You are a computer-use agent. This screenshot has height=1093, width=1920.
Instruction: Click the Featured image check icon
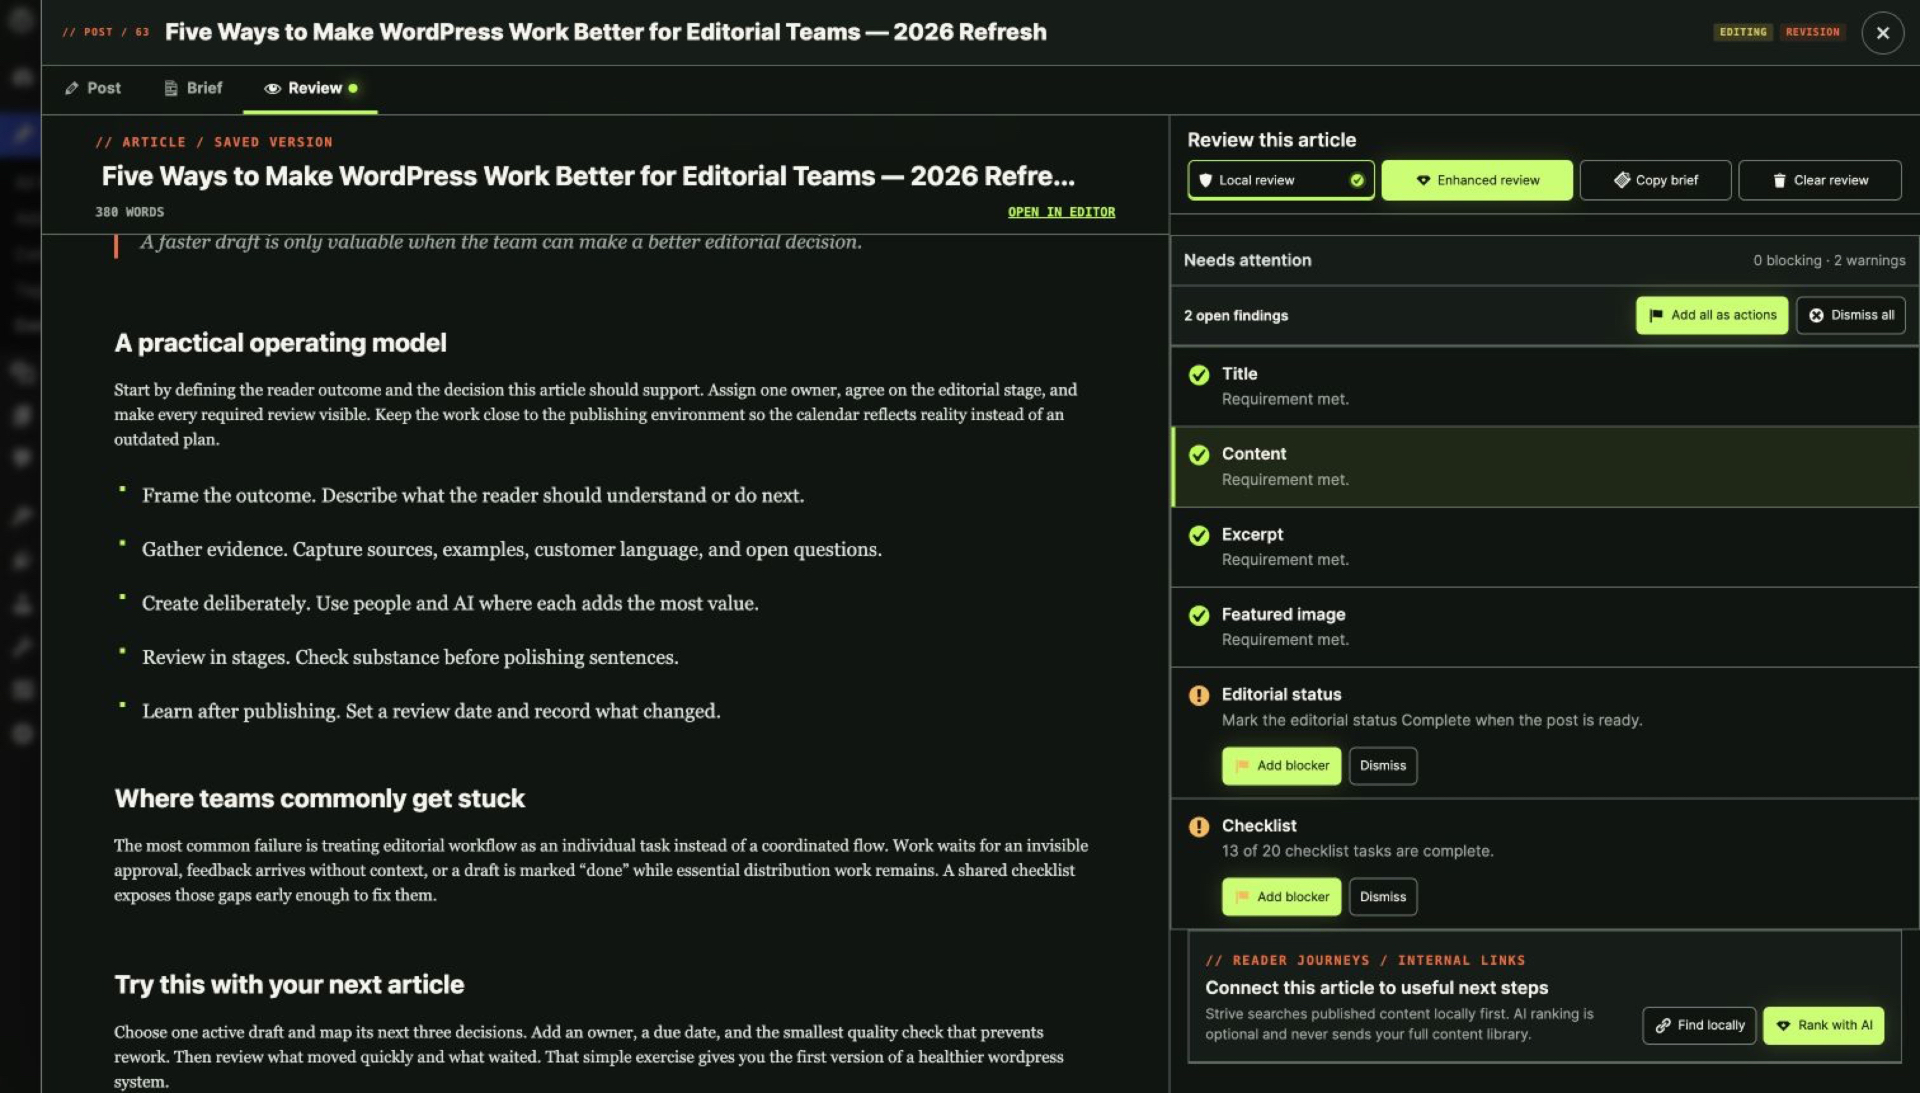[1199, 616]
